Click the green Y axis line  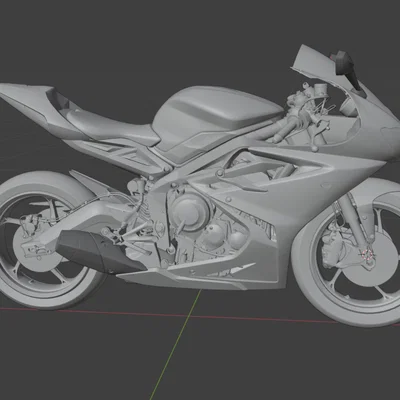175,345
